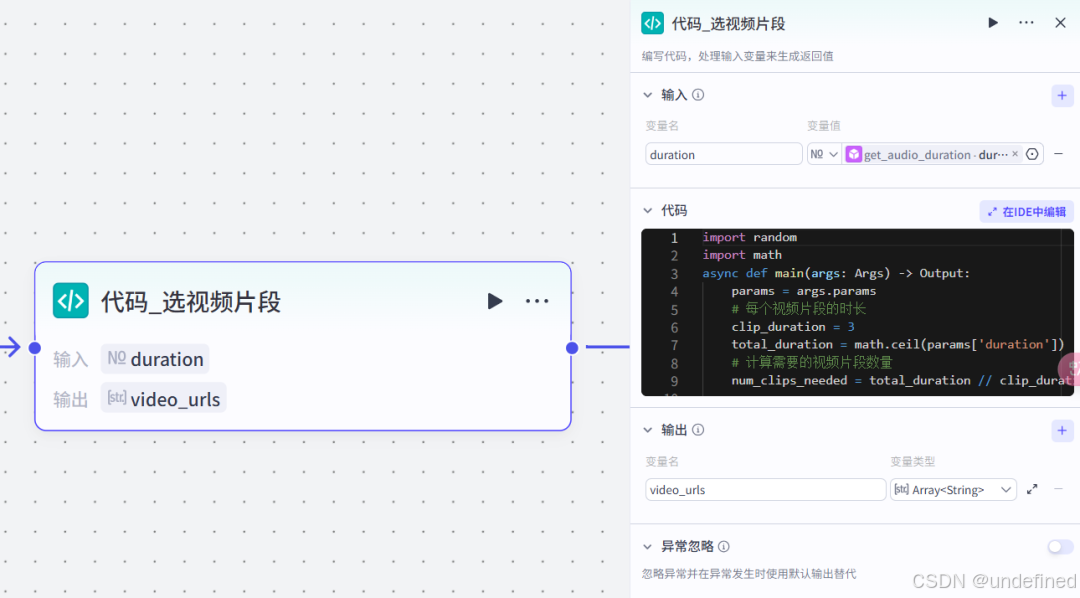Viewport: 1080px width, 598px height.
Task: Open the Array<String> type dropdown
Action: click(1005, 489)
